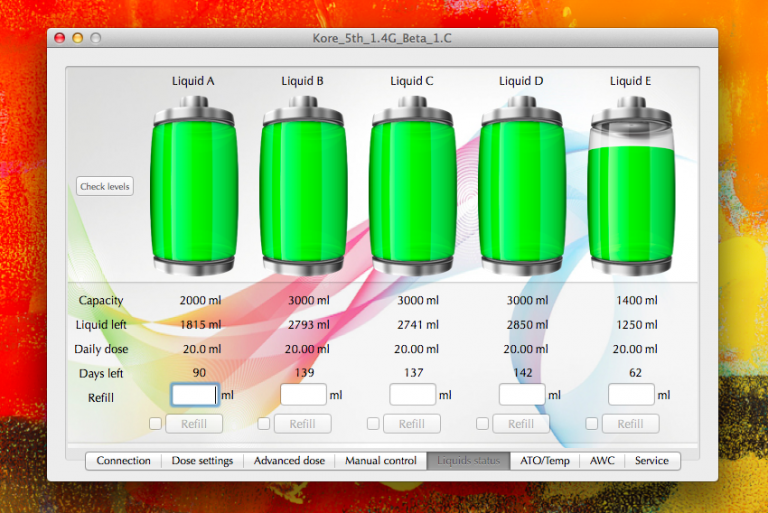Click the Liquid D container icon

pyautogui.click(x=521, y=185)
